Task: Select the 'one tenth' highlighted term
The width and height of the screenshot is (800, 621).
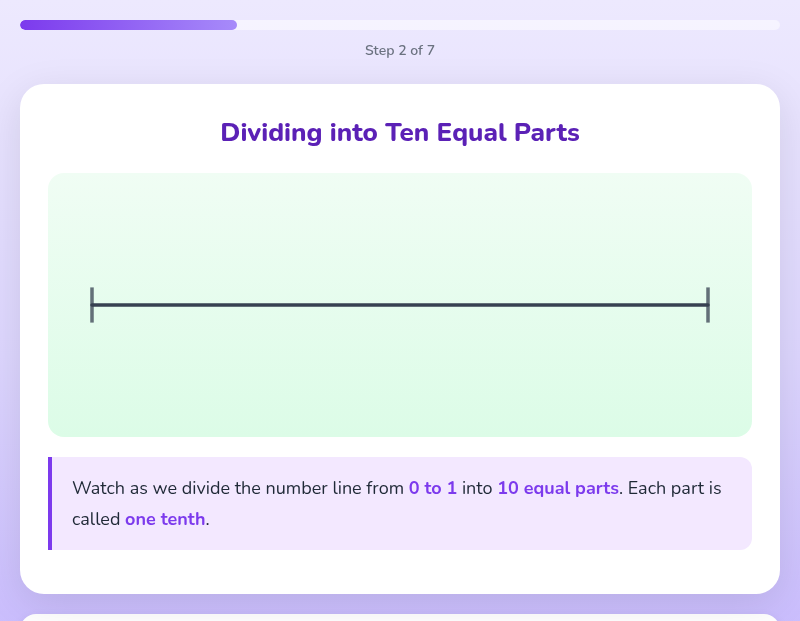Action: coord(165,519)
